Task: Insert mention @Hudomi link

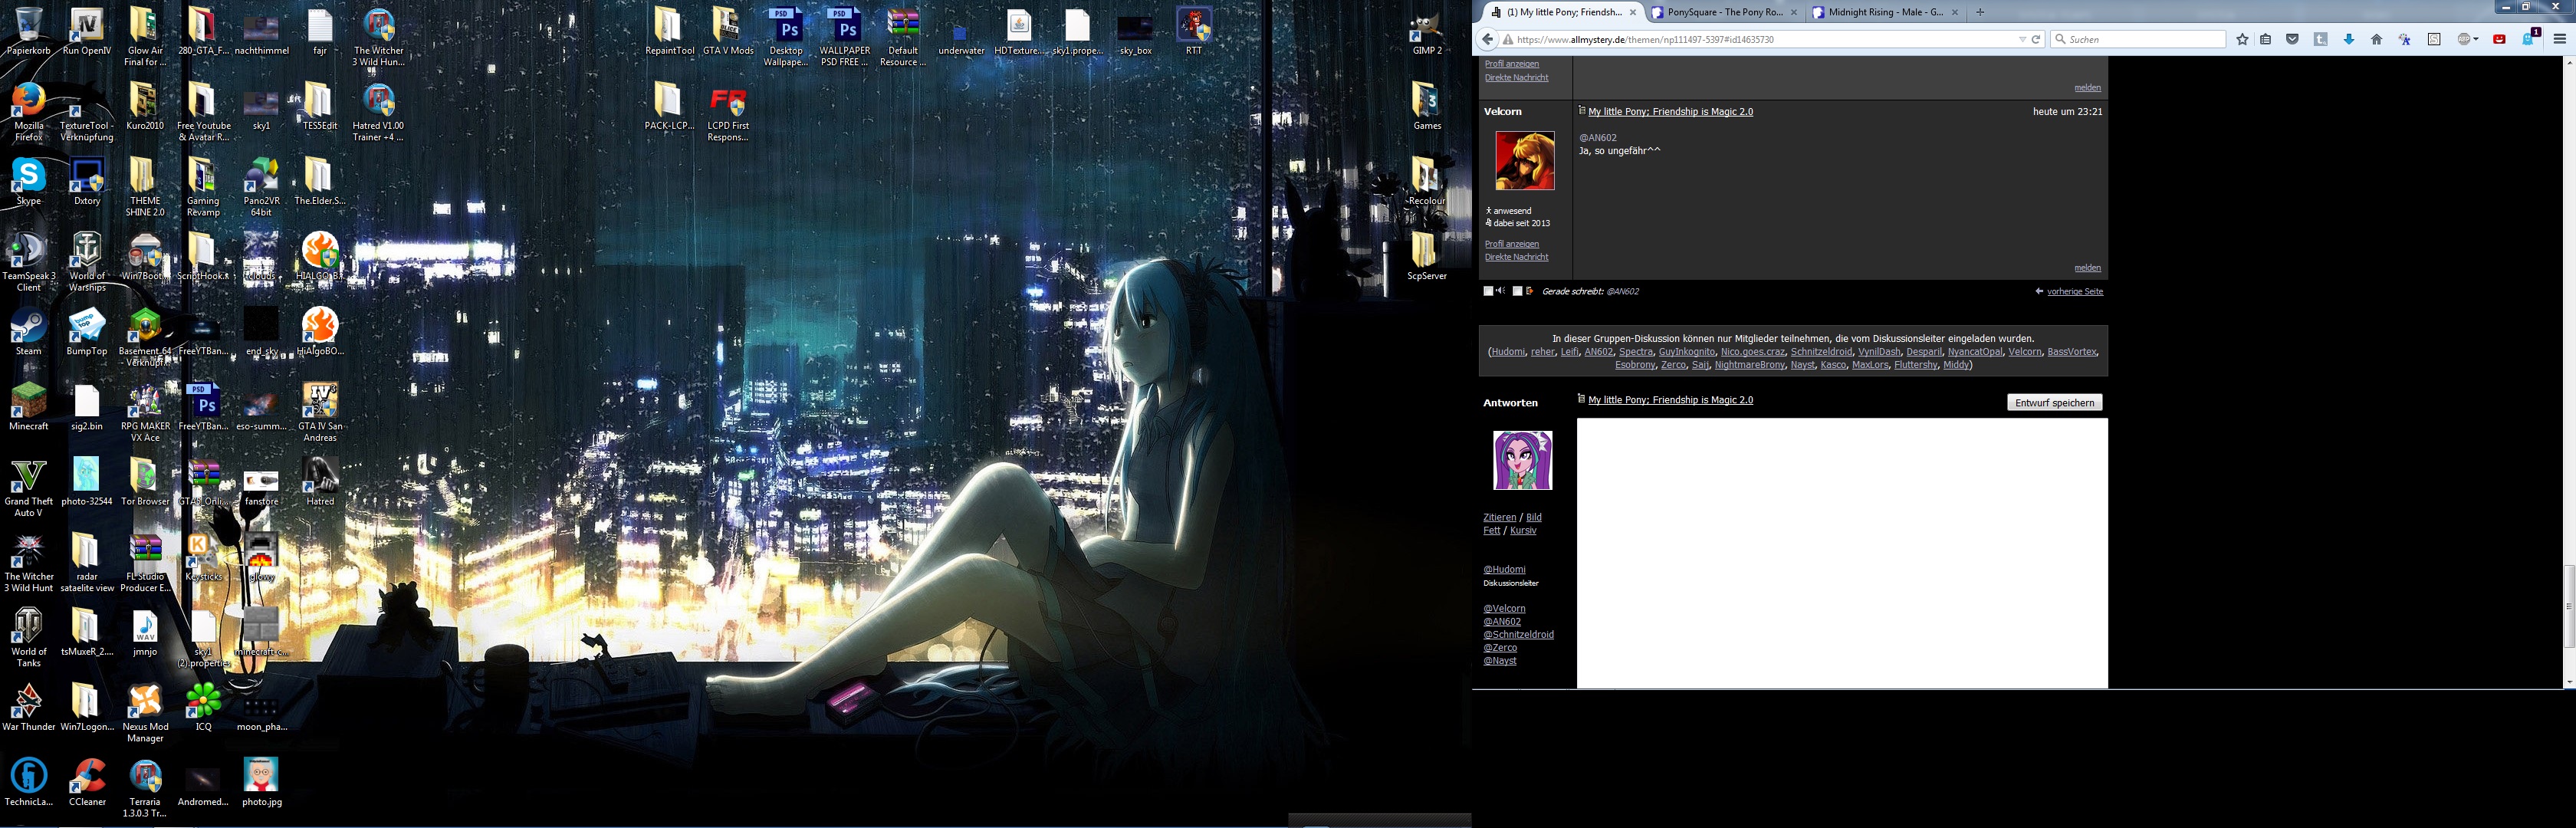Action: click(1504, 569)
